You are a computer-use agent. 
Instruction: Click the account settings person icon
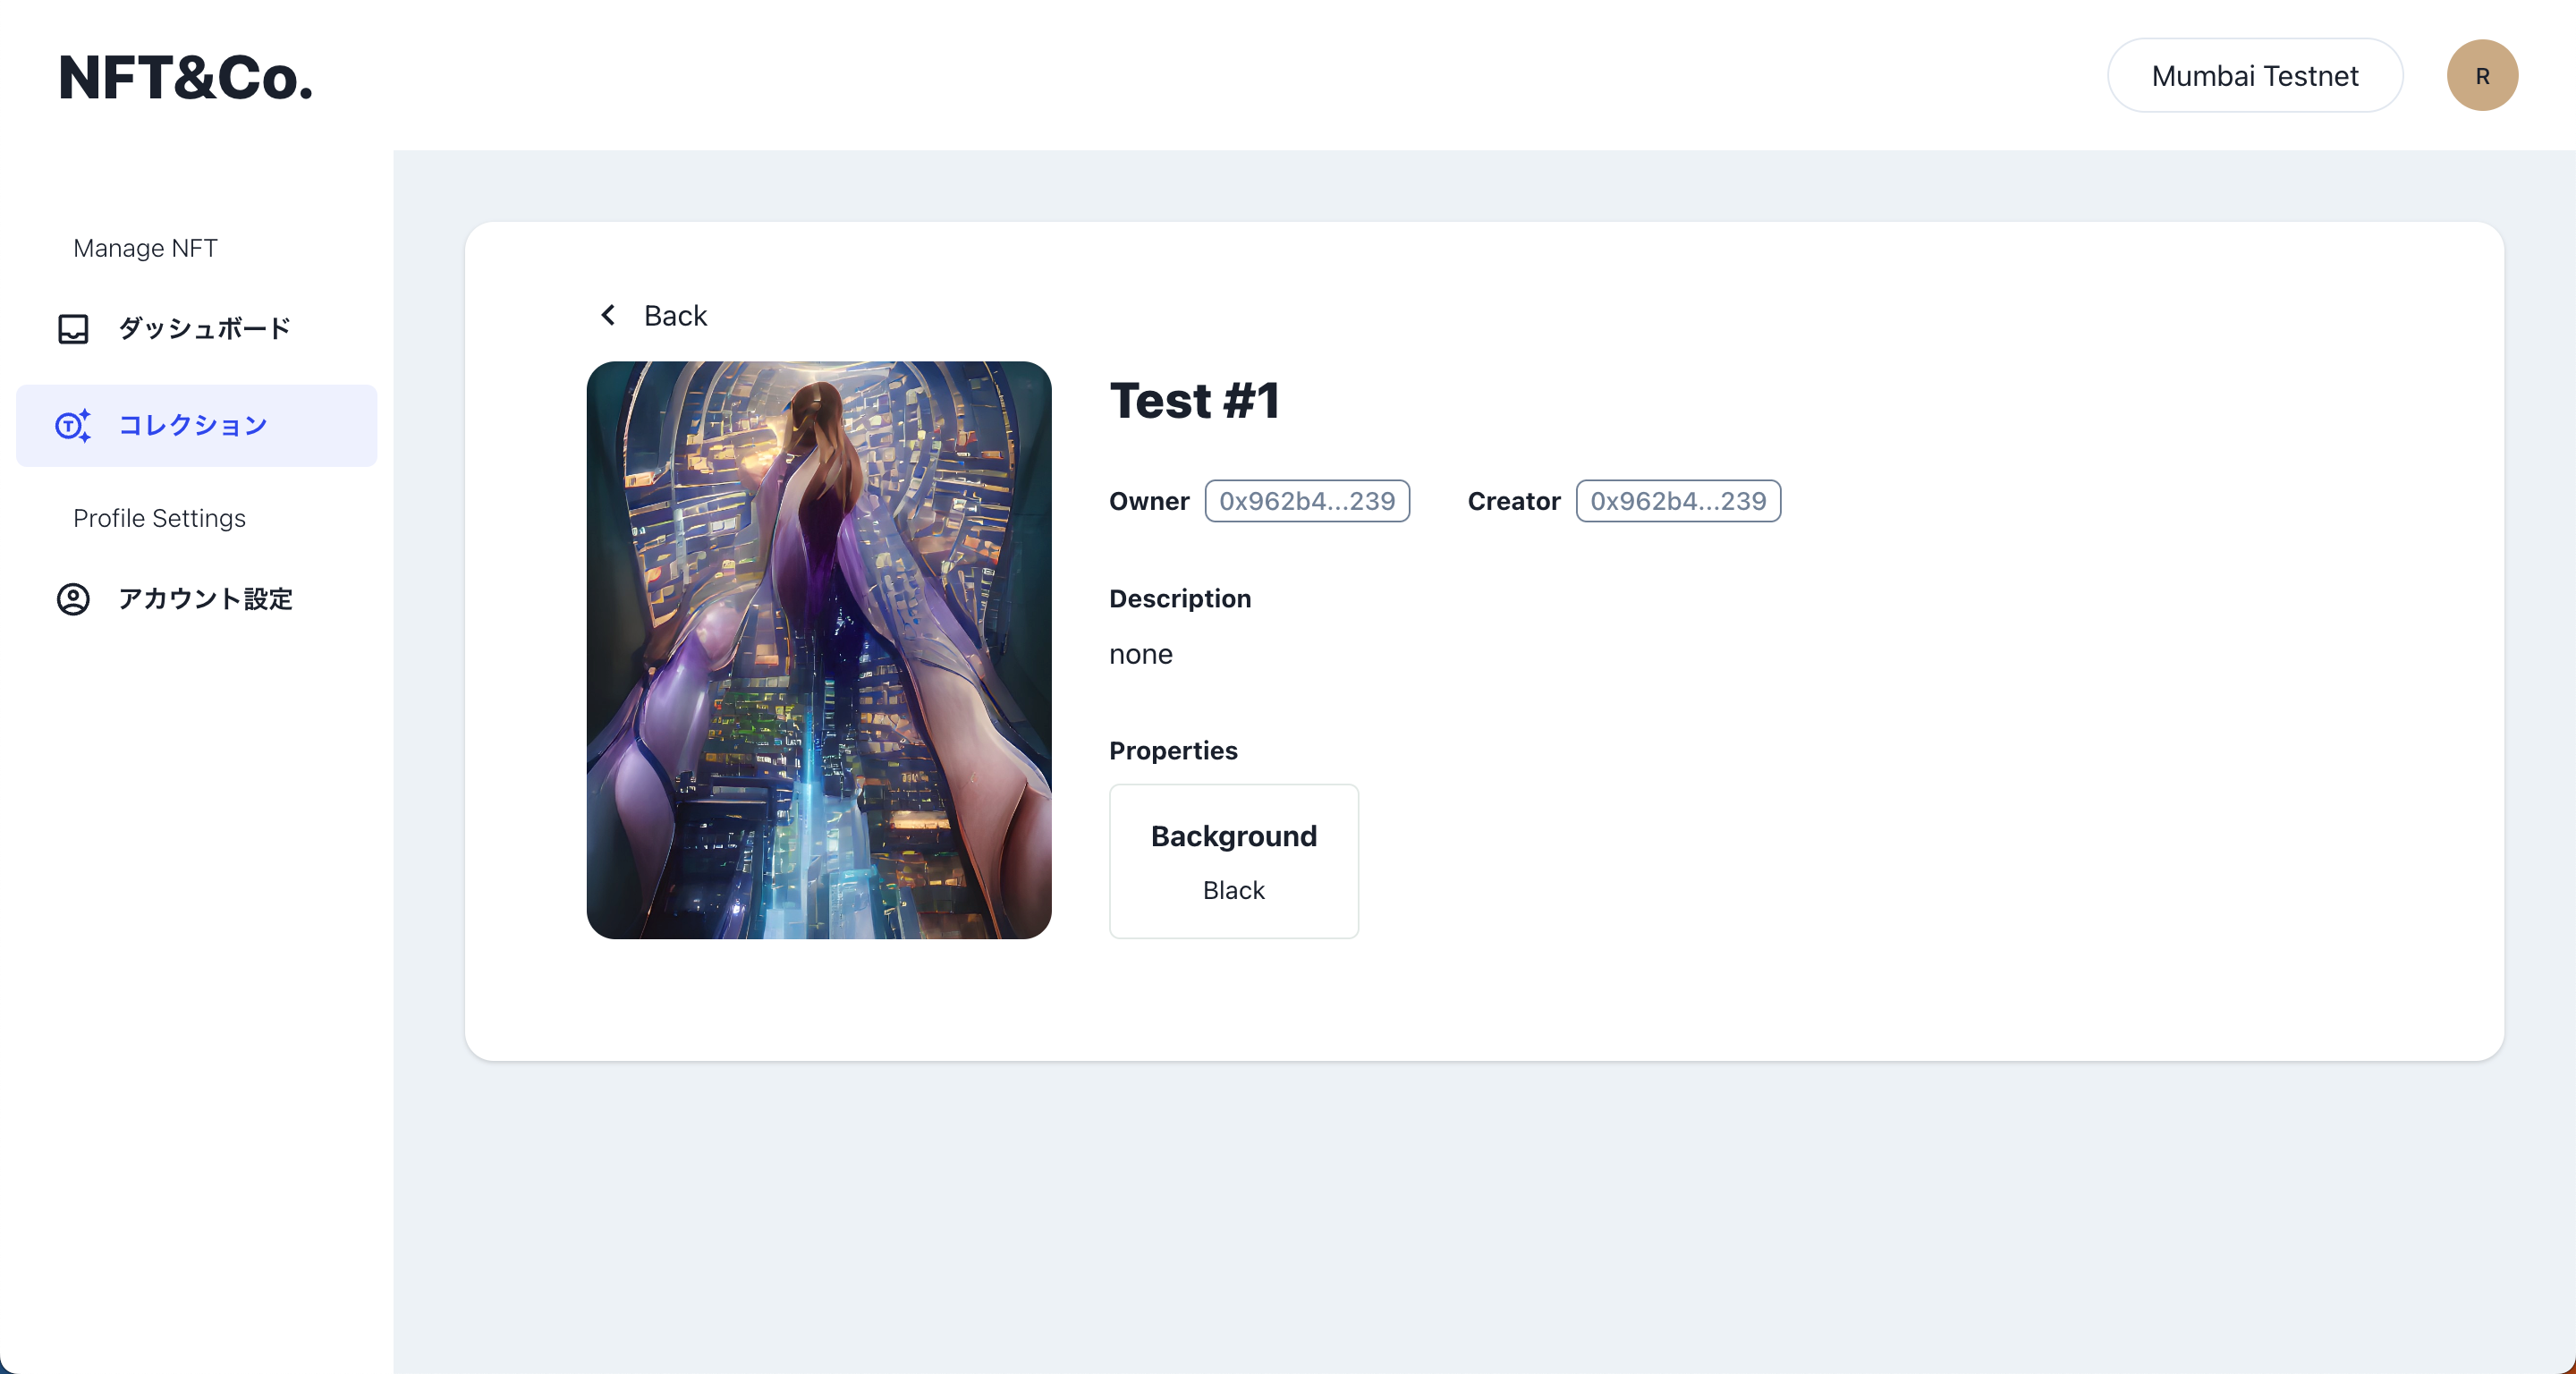click(x=73, y=599)
